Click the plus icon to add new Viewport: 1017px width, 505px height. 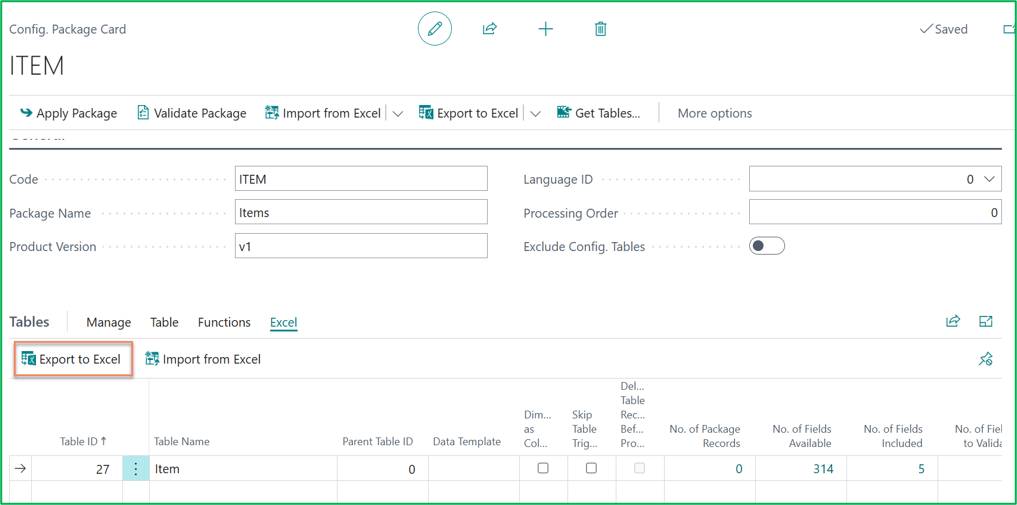coord(546,29)
